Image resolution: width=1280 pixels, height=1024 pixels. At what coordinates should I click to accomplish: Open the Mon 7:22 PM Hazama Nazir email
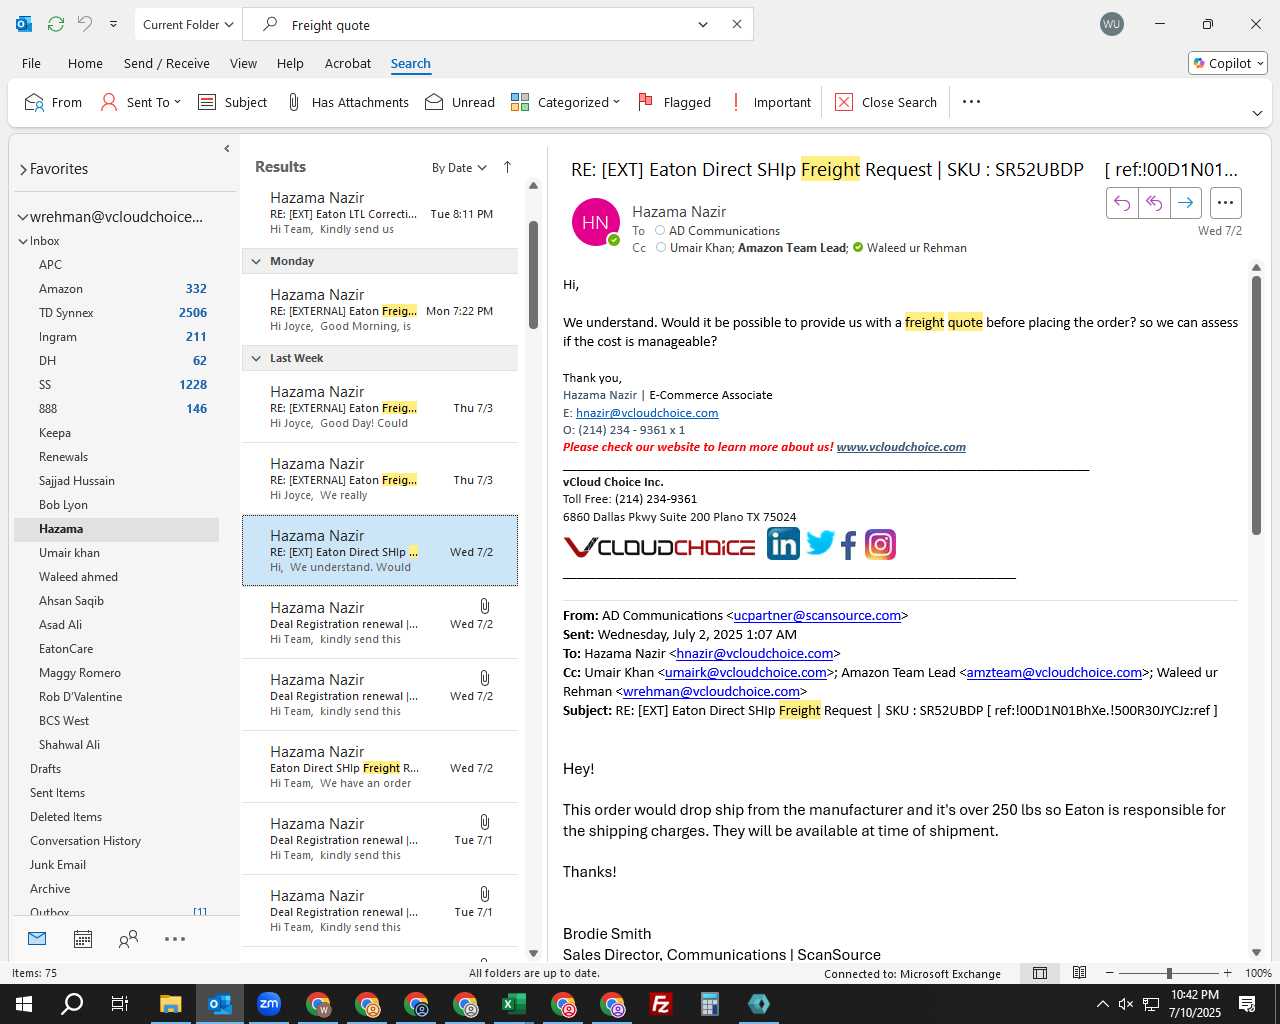coord(380,310)
